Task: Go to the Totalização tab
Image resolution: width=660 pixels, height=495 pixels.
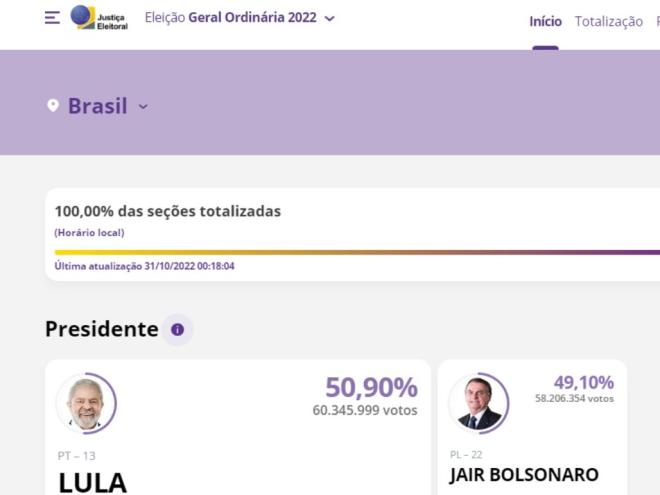Action: (608, 21)
